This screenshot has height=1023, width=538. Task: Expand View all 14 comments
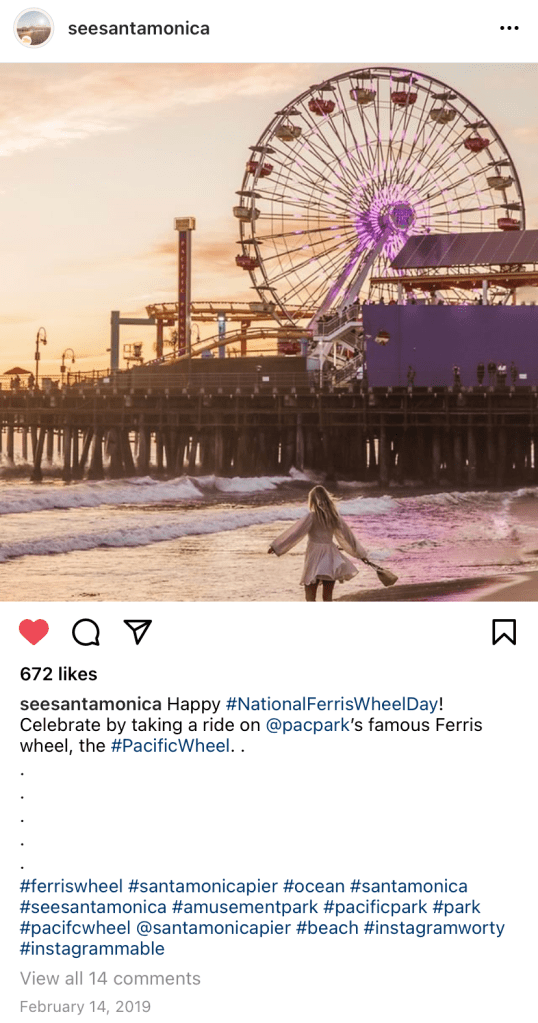(110, 979)
